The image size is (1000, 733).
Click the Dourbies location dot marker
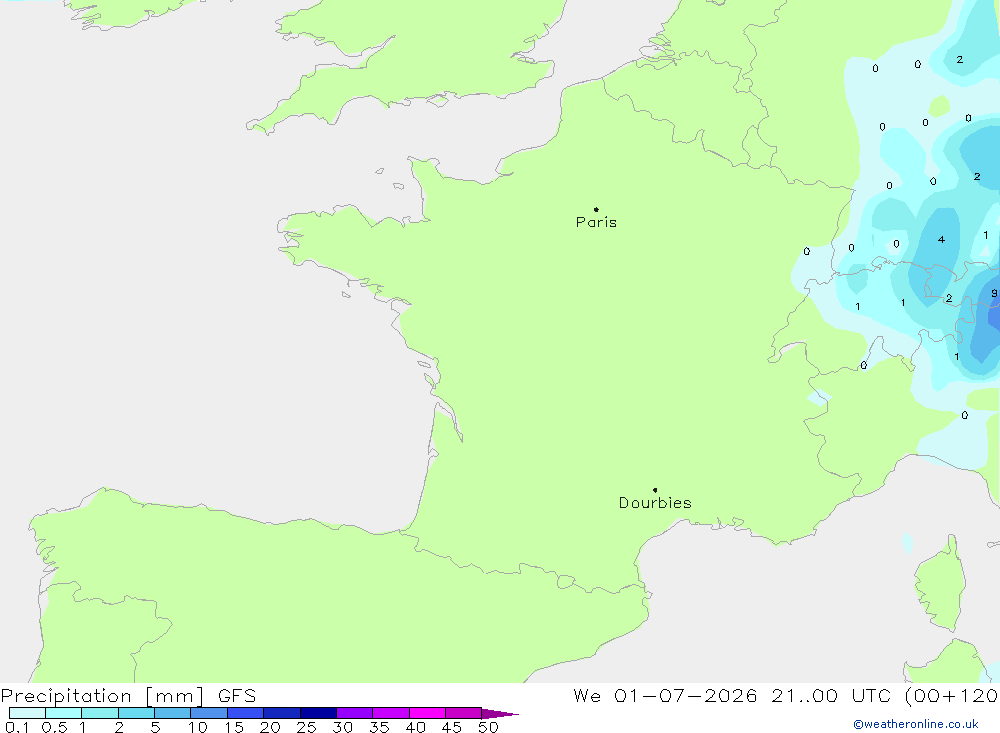[x=655, y=490]
